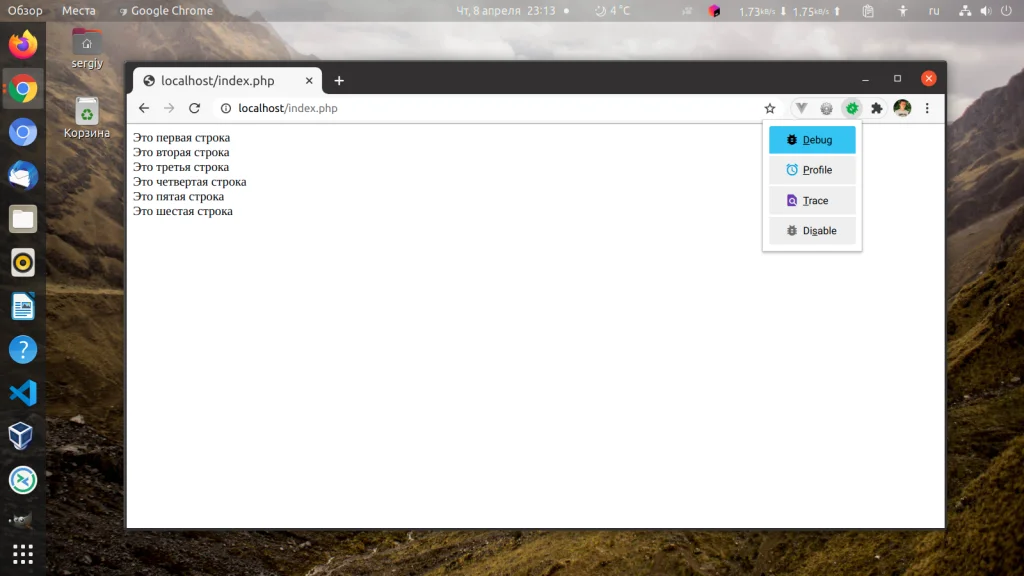Click the green Xdebug helper bug icon
Viewport: 1024px width, 576px height.
pos(852,108)
